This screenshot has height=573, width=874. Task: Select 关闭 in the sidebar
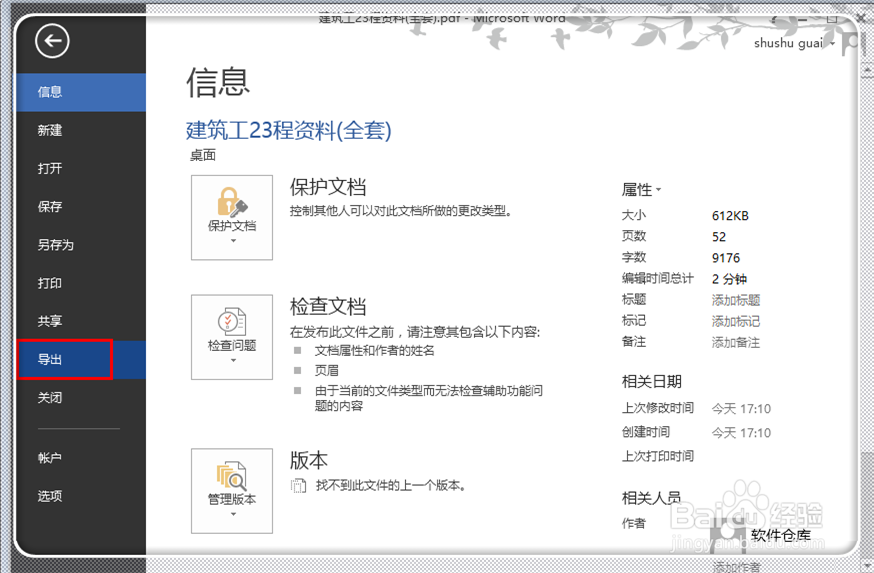[81, 398]
